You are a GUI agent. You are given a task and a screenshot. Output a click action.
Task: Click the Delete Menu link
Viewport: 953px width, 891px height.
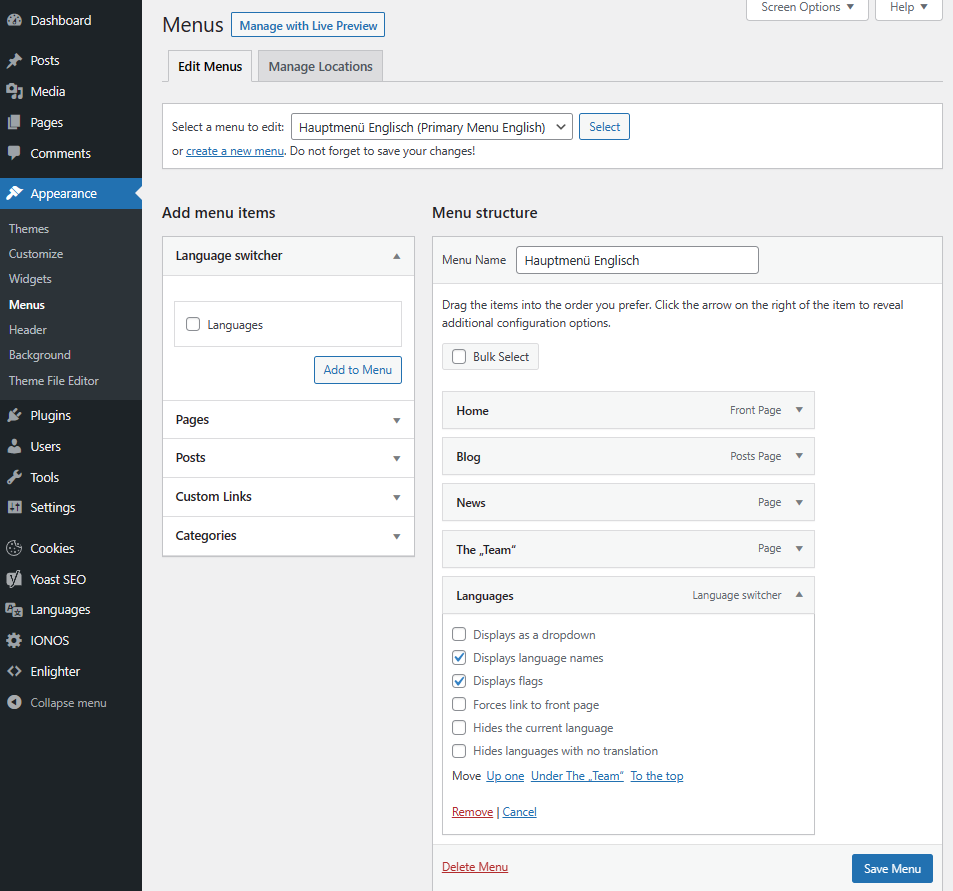coord(475,867)
